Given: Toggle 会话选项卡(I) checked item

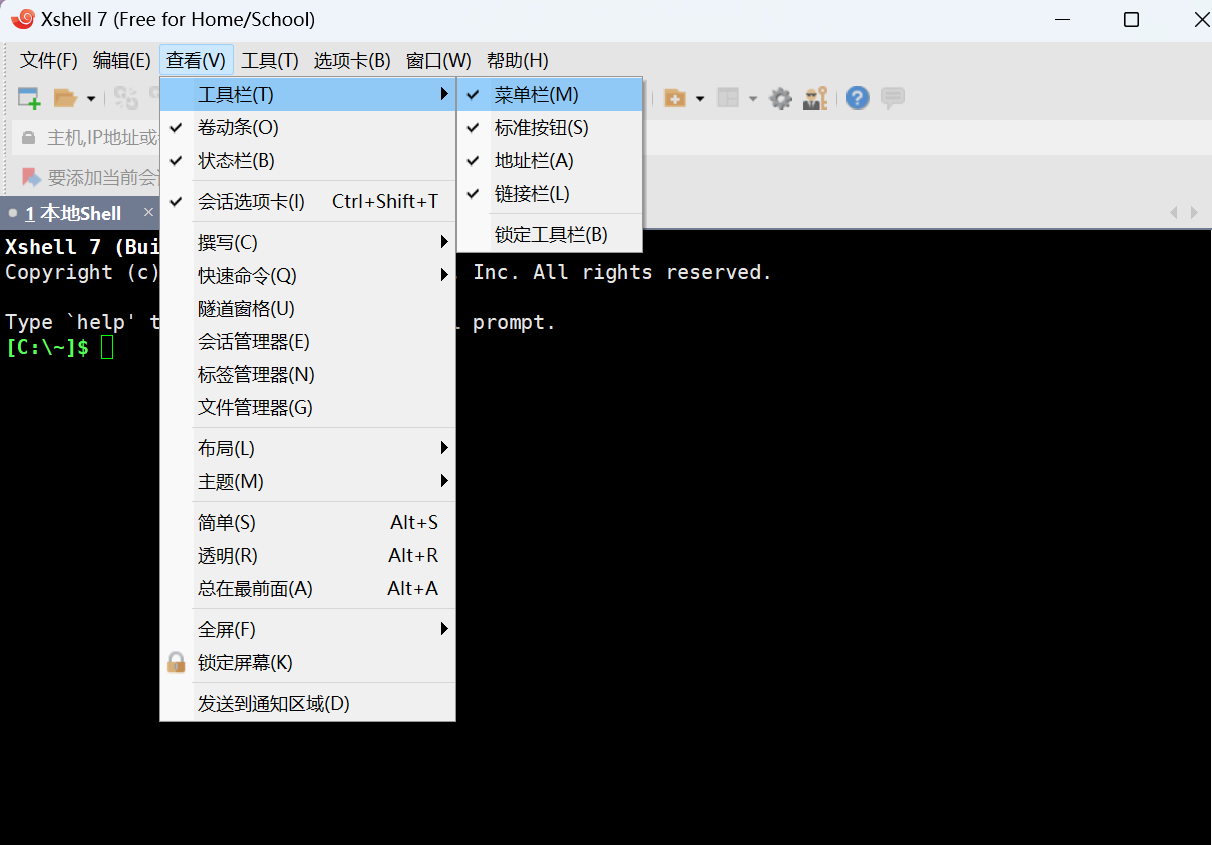Looking at the screenshot, I should pyautogui.click(x=307, y=201).
